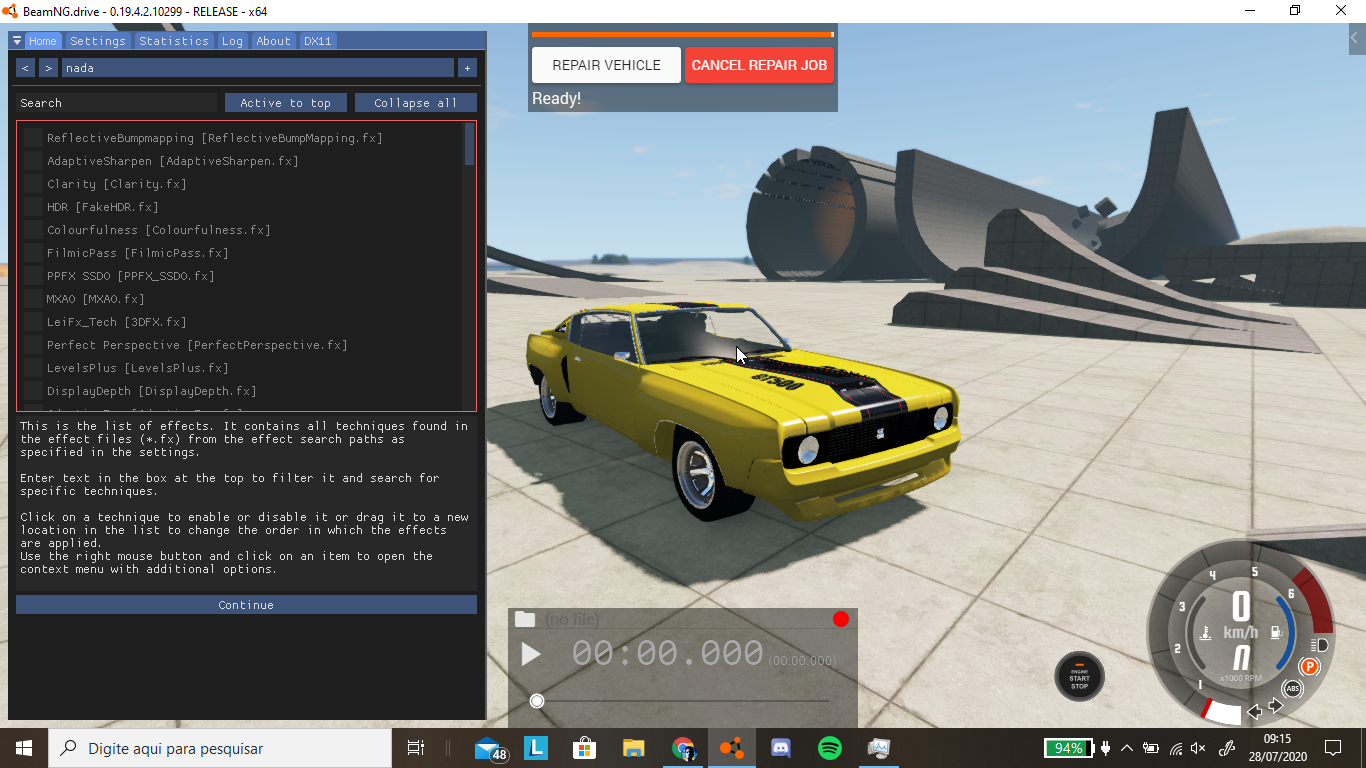
Task: Open Google Chrome from the taskbar
Action: (x=683, y=748)
